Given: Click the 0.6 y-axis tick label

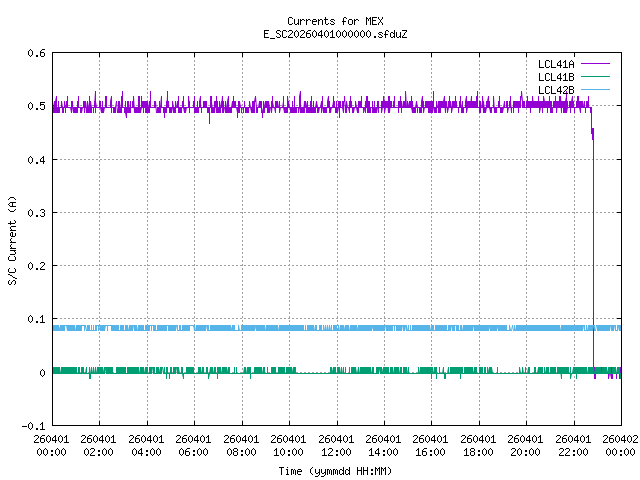Looking at the screenshot, I should click(x=35, y=54).
